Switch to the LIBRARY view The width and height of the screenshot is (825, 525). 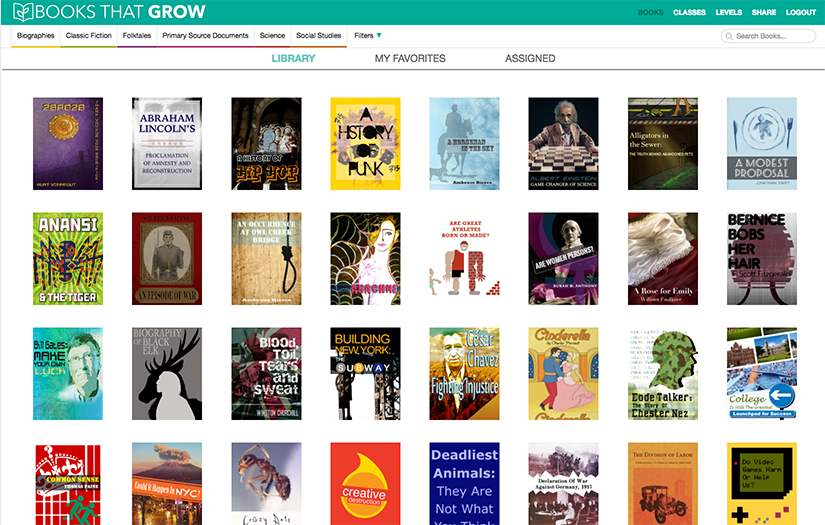point(293,58)
